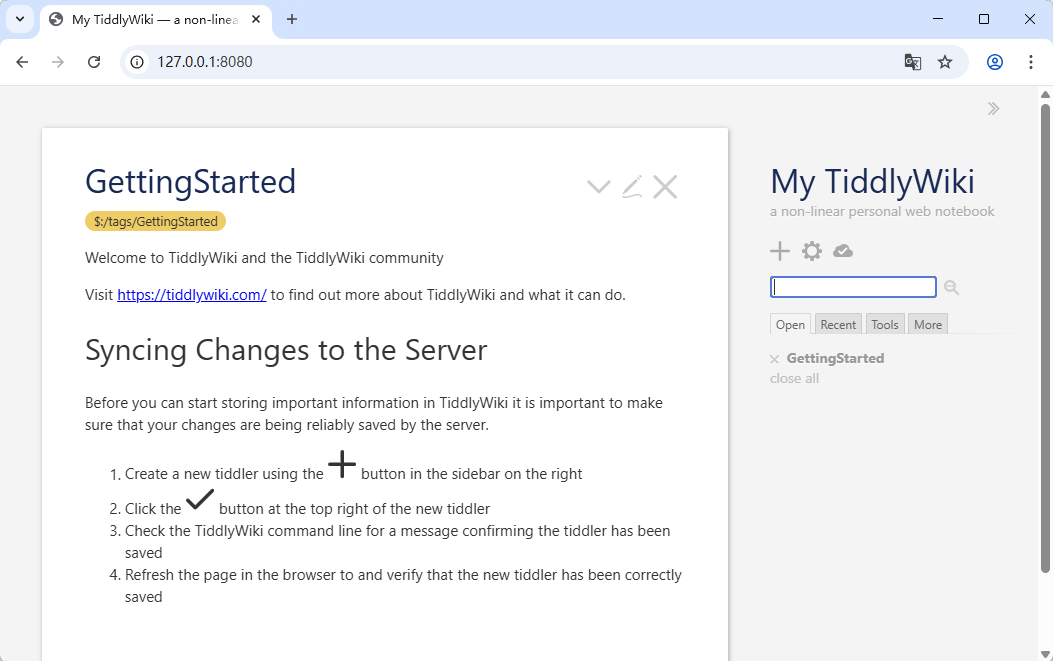Open more actions chevron on GettingStarted
Image resolution: width=1053 pixels, height=661 pixels.
pos(598,187)
